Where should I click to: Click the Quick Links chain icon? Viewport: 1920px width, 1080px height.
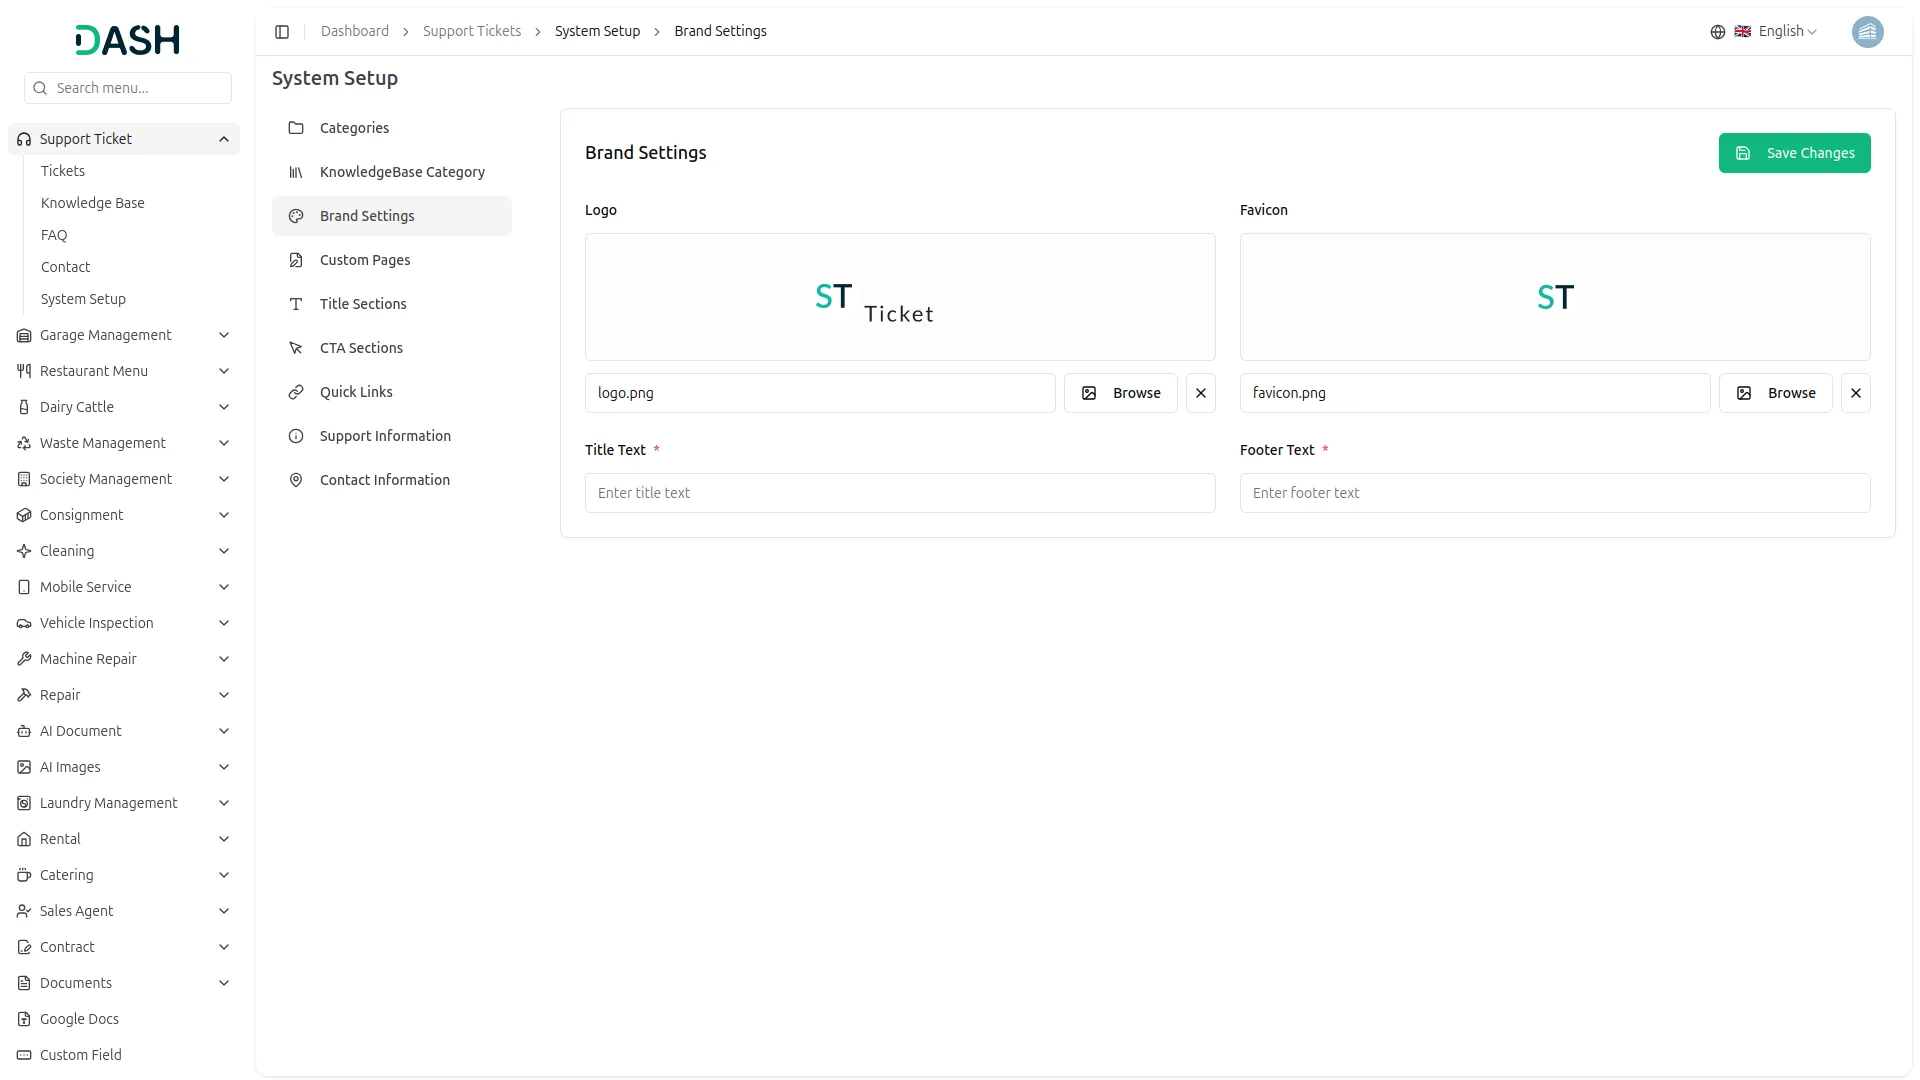tap(296, 392)
